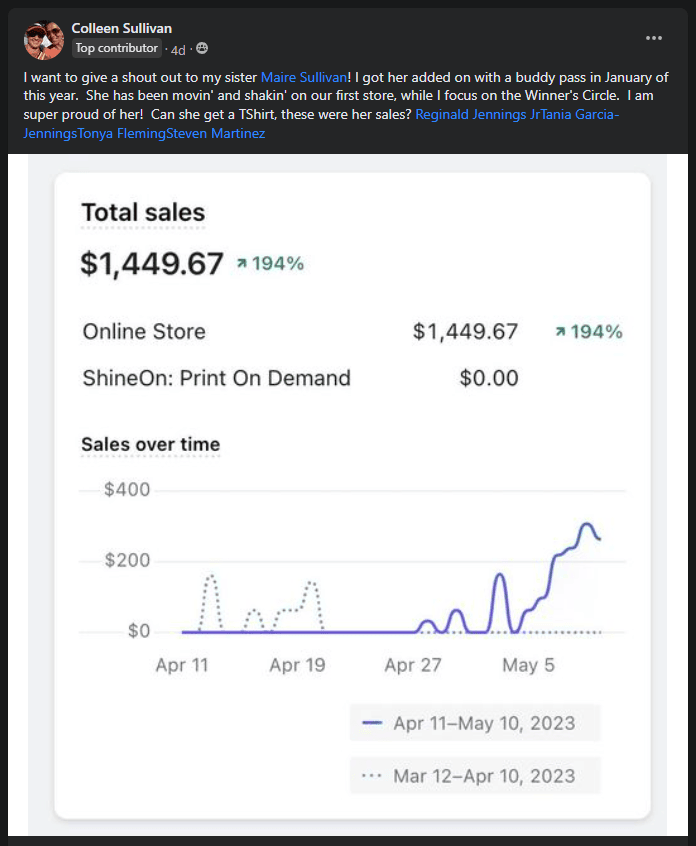696x846 pixels.
Task: Open the Steven Martinez mention link
Action: [215, 133]
